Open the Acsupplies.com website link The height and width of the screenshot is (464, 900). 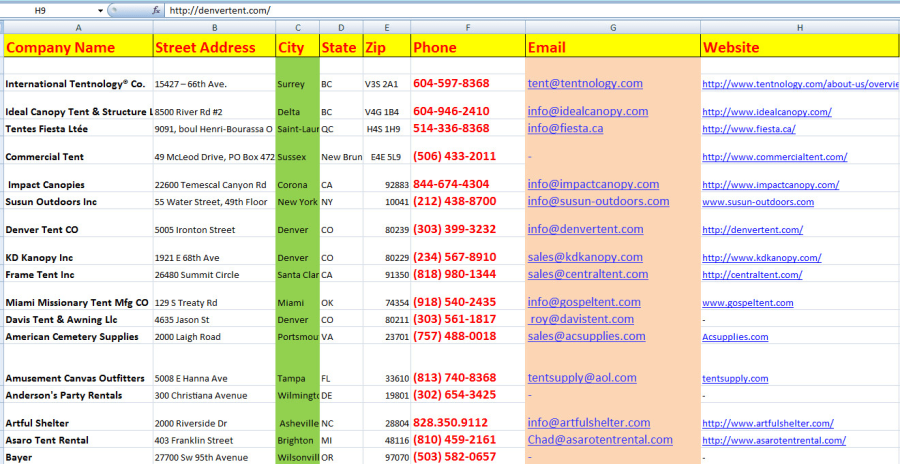(x=735, y=337)
